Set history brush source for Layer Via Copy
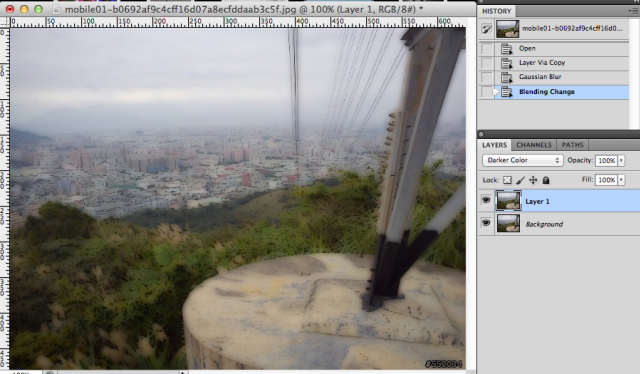 pyautogui.click(x=487, y=63)
